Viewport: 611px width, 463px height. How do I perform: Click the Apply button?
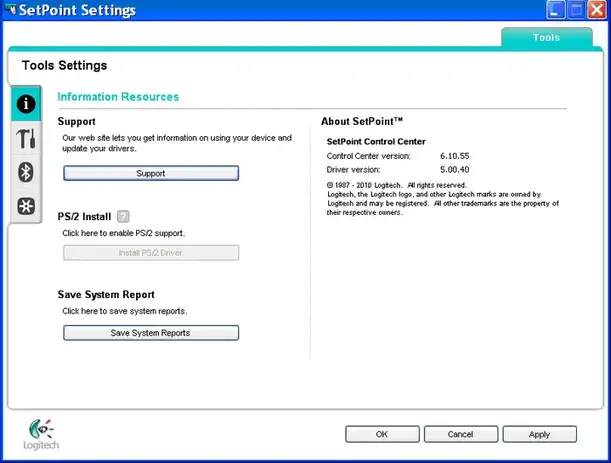(x=539, y=434)
